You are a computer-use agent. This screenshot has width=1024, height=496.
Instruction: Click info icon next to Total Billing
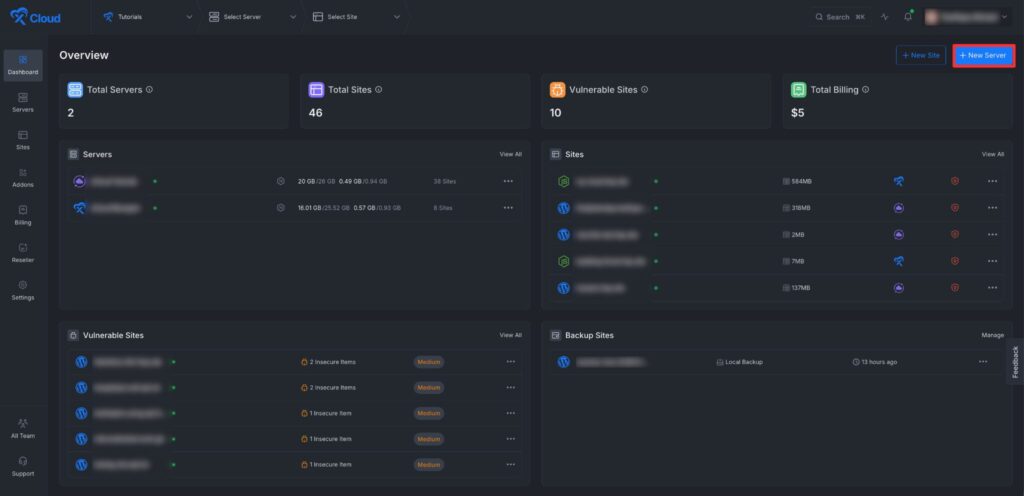pos(866,89)
